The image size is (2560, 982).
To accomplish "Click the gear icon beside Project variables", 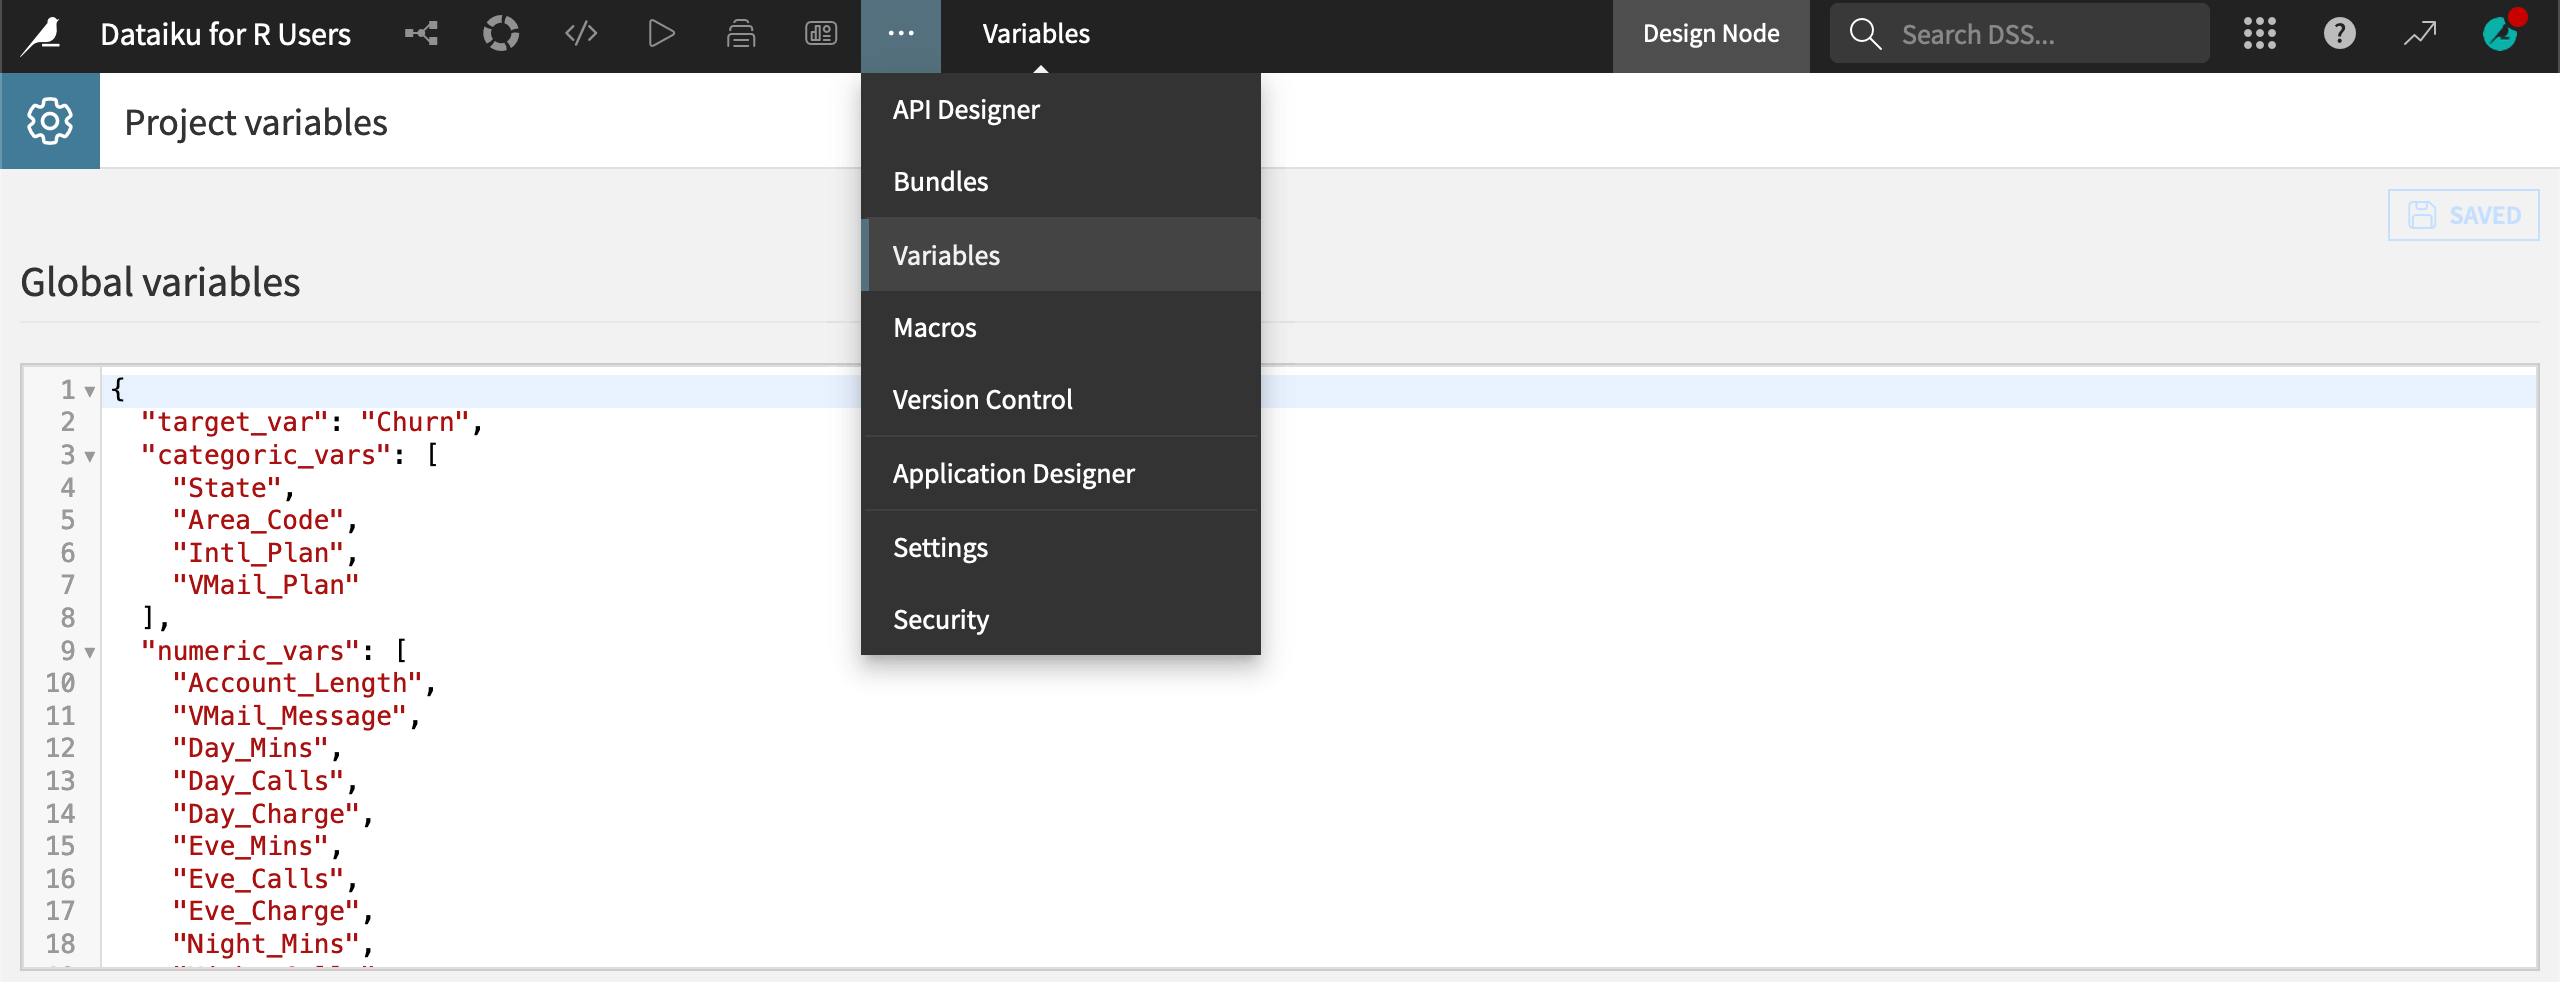I will 50,120.
